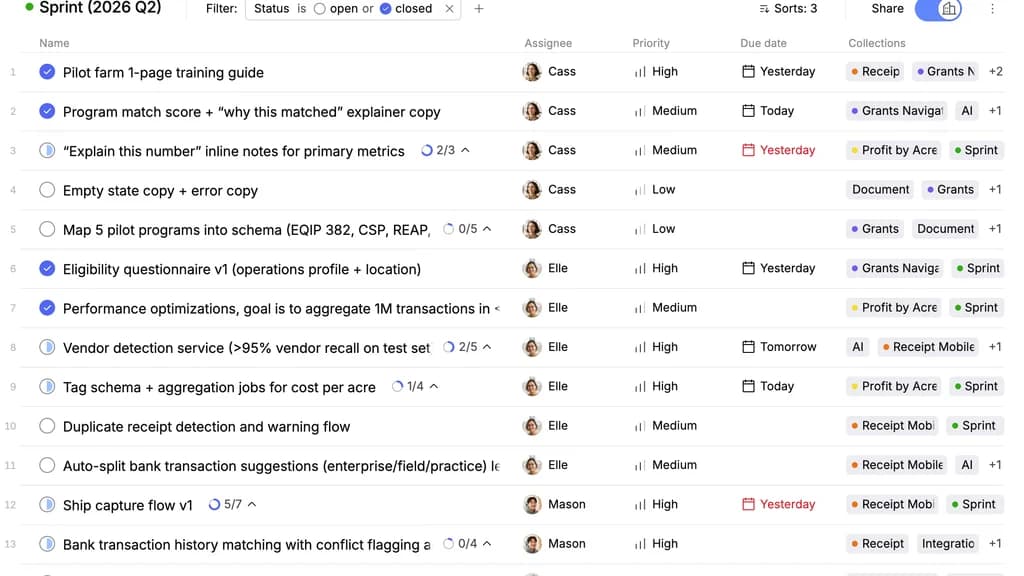Click subtask progress ring 2/5 on Vendor detection
The height and width of the screenshot is (576, 1024).
coord(449,348)
